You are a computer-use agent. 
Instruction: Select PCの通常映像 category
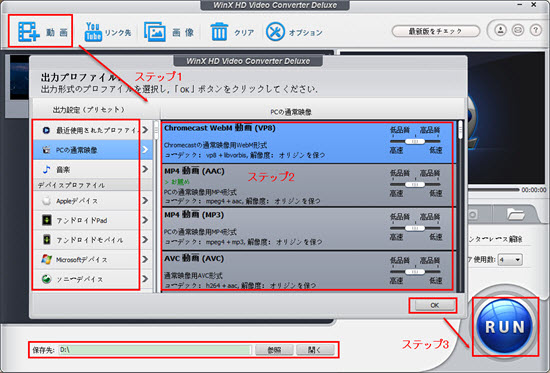(93, 150)
